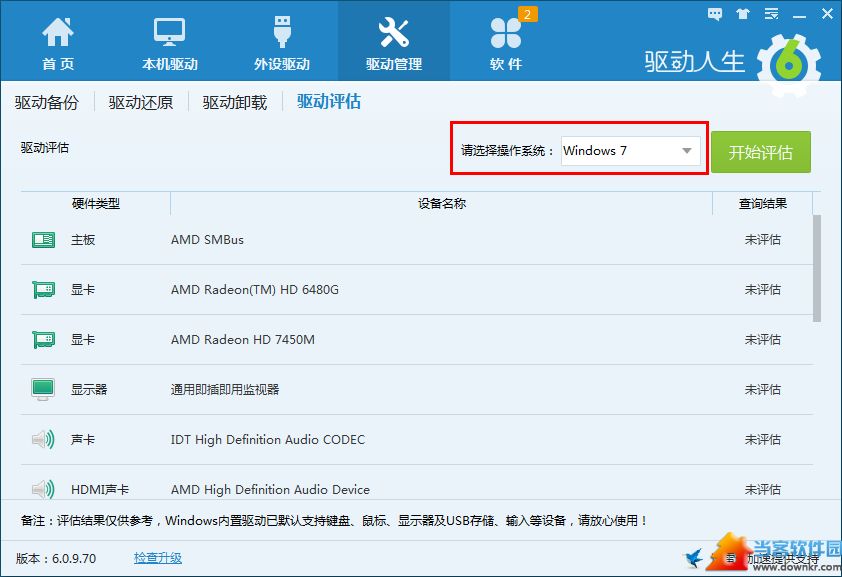The width and height of the screenshot is (842, 577).
Task: Click the HDMI声卡 speaker icon
Action: pyautogui.click(x=43, y=490)
